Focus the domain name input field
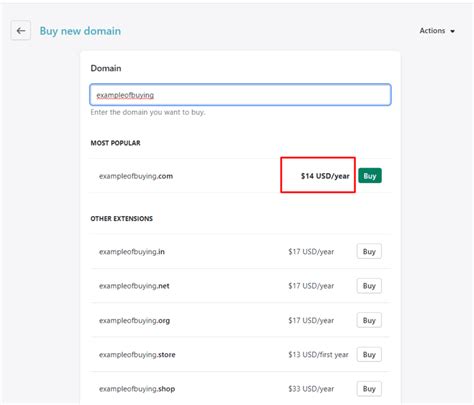Viewport: 474px width, 405px height. tap(240, 95)
